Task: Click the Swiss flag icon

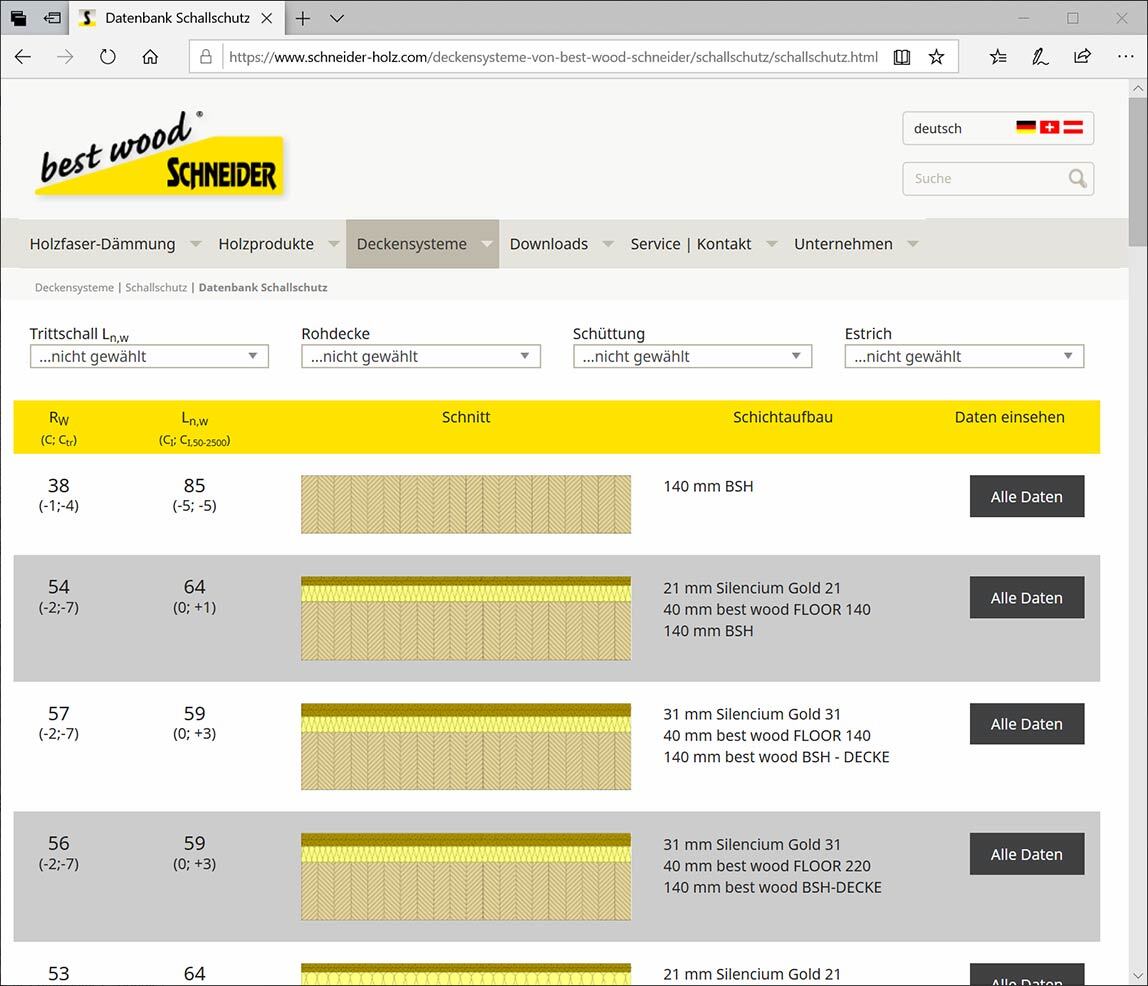Action: [1049, 127]
